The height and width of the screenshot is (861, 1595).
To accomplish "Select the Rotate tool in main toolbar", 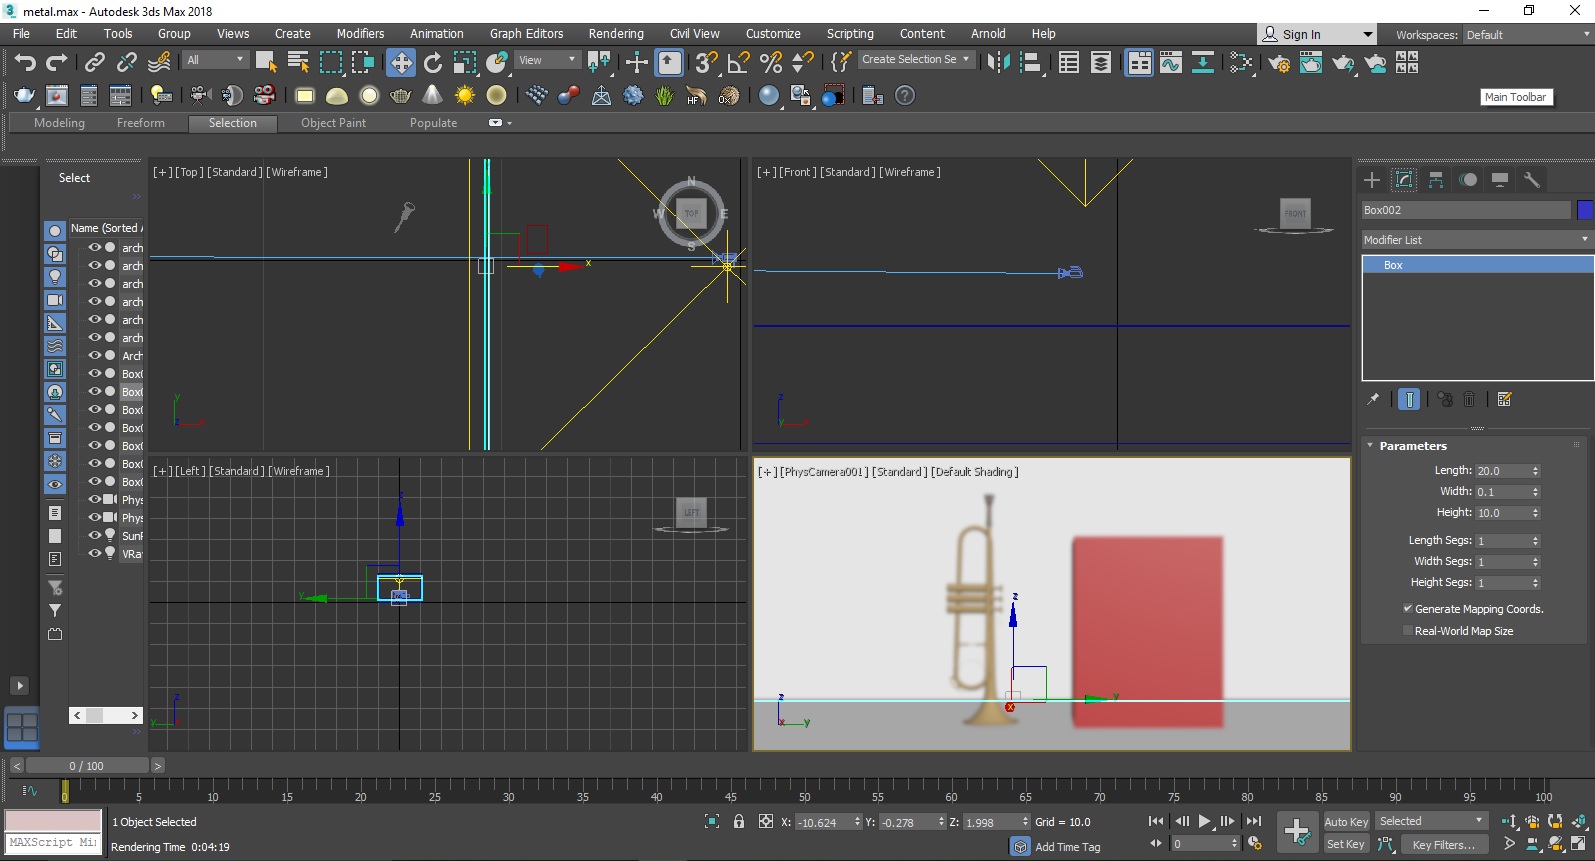I will [x=432, y=63].
